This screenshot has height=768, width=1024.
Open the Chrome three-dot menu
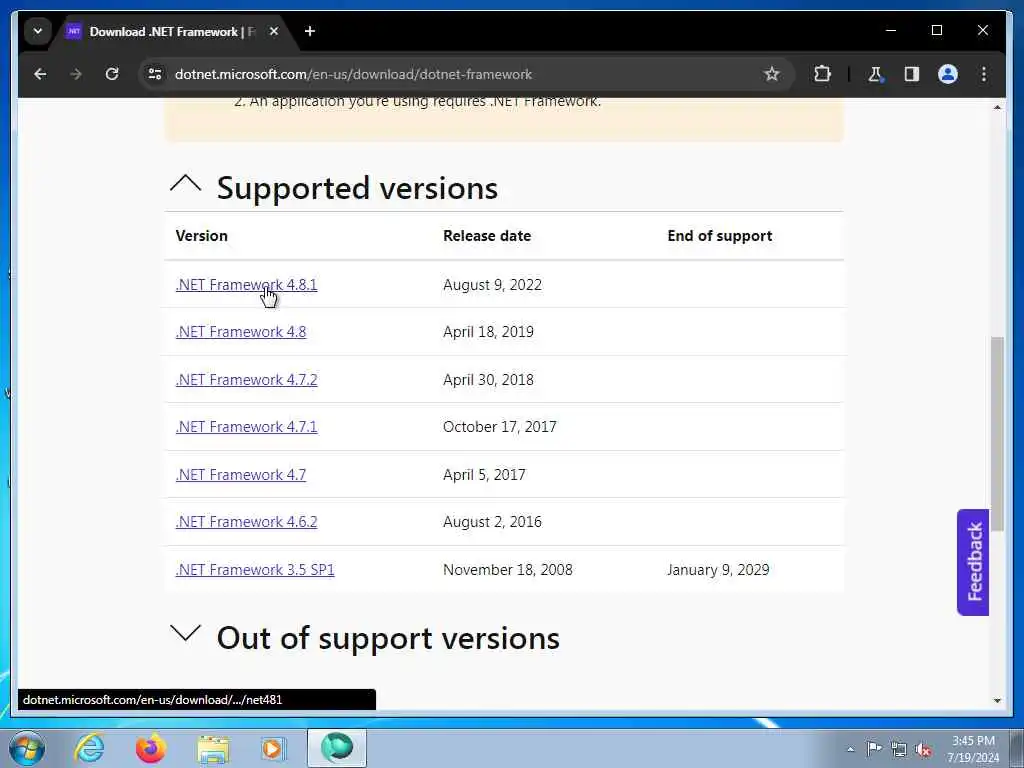(984, 74)
